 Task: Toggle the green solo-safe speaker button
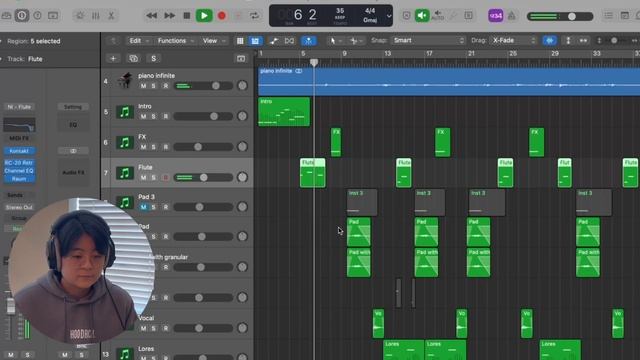(422, 16)
